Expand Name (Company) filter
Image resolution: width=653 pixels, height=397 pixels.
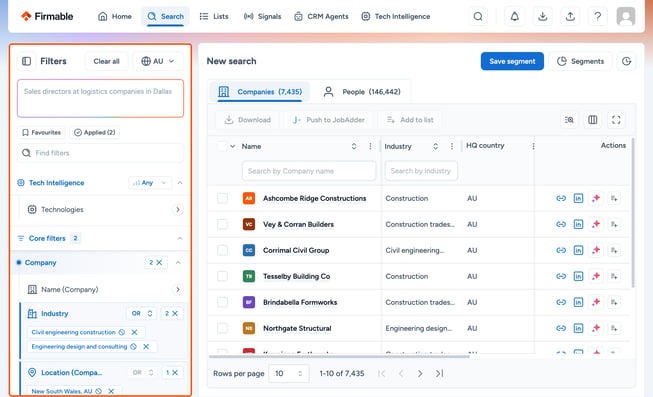[x=178, y=289]
